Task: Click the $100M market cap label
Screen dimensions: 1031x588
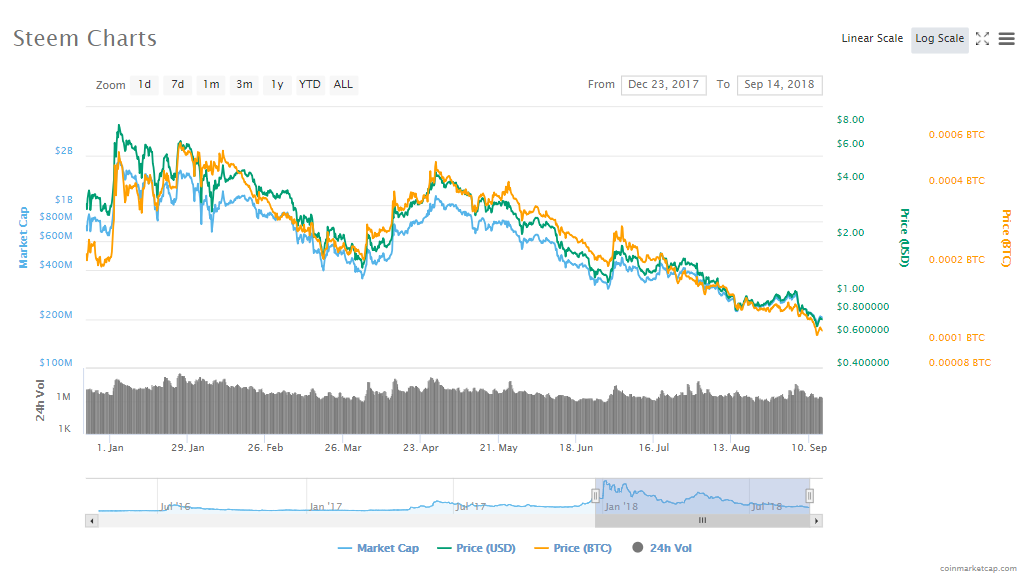Action: [56, 363]
